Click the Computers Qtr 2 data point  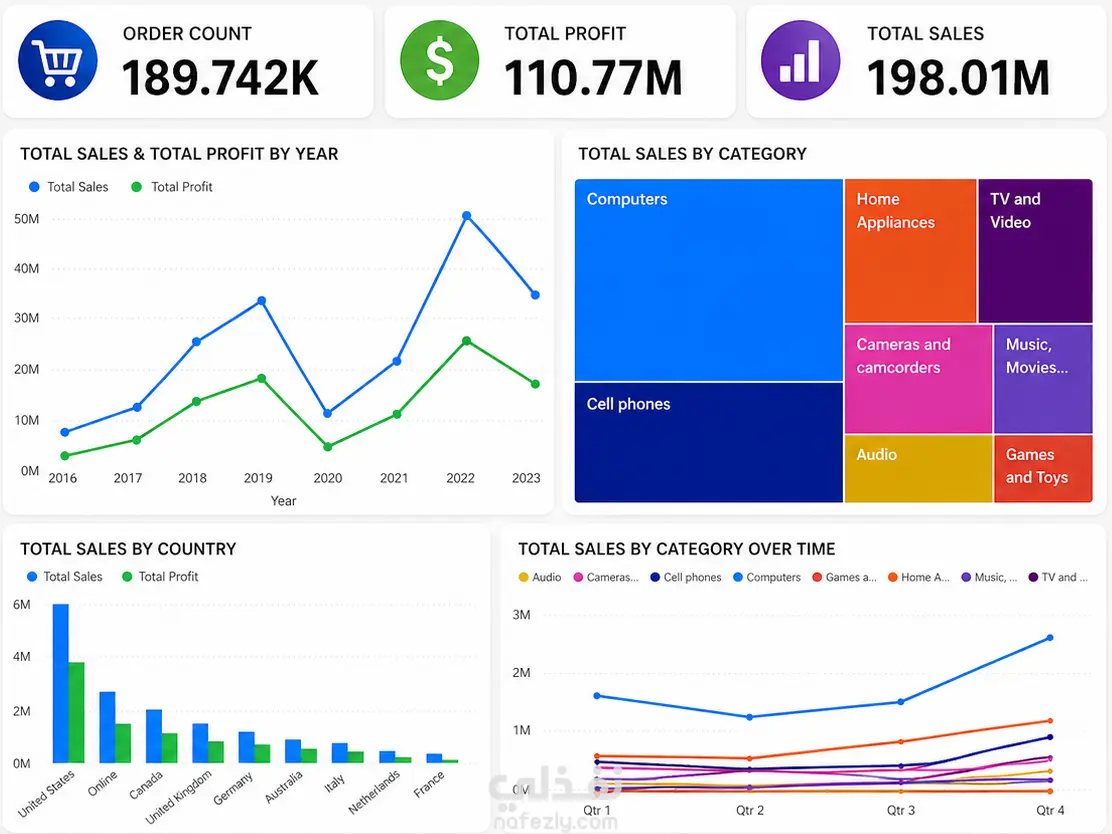tap(750, 717)
